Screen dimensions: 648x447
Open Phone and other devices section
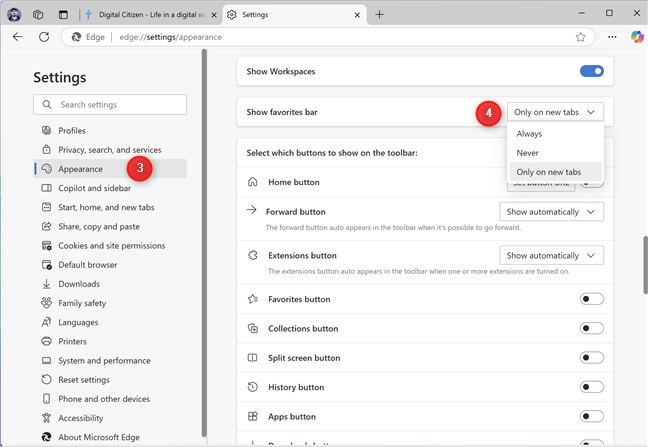110,399
